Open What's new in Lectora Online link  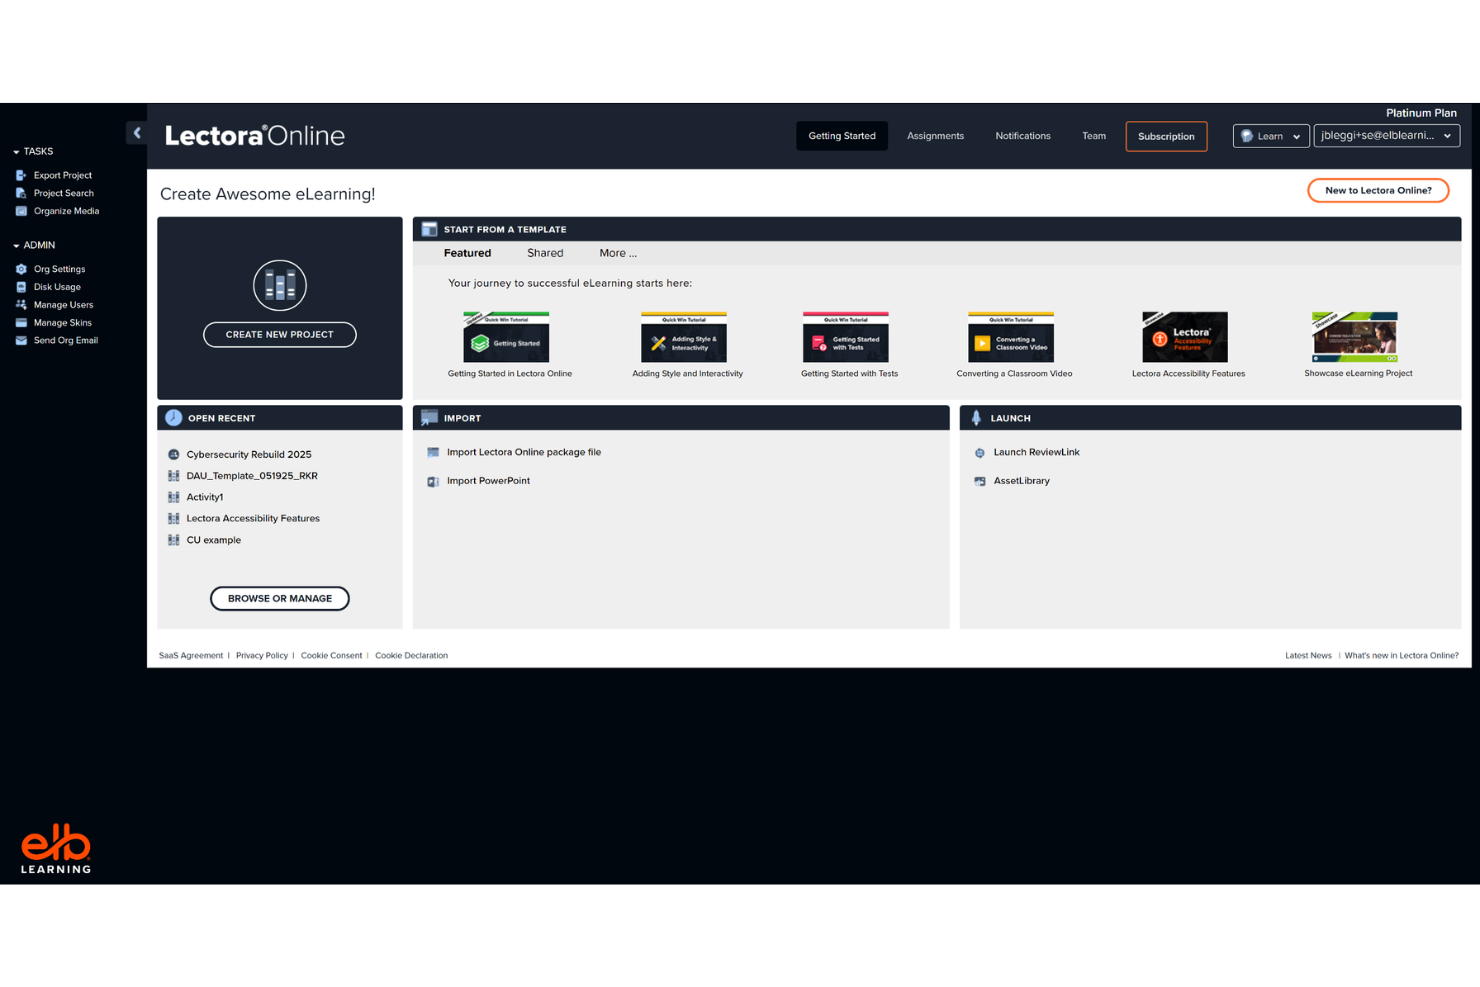(x=1401, y=656)
